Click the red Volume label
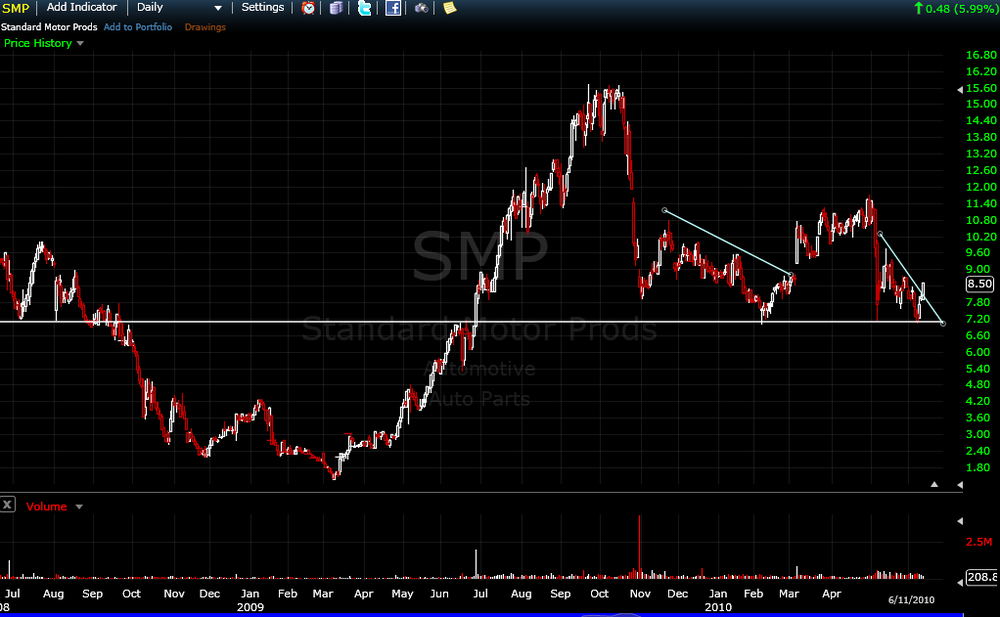Screen dimensions: 1000x617 (47, 506)
